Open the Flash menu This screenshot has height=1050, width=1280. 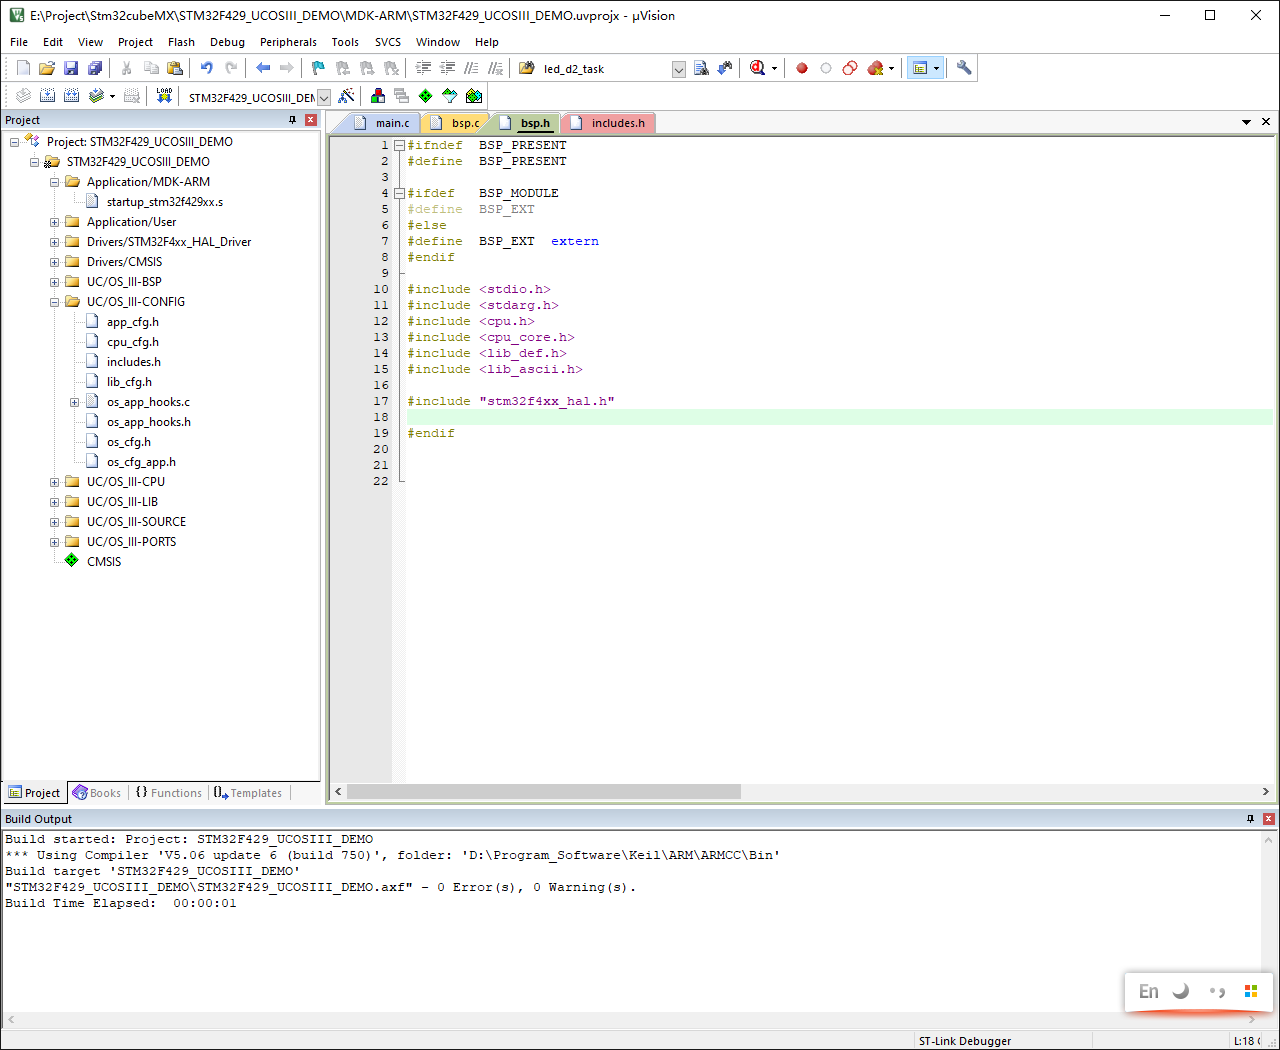coord(181,42)
